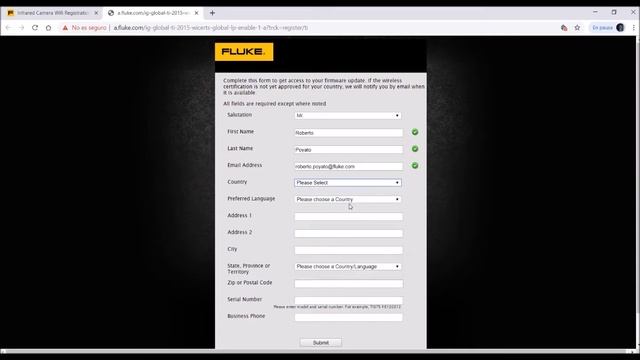Submit the registration form
This screenshot has height=360, width=640.
tap(321, 342)
